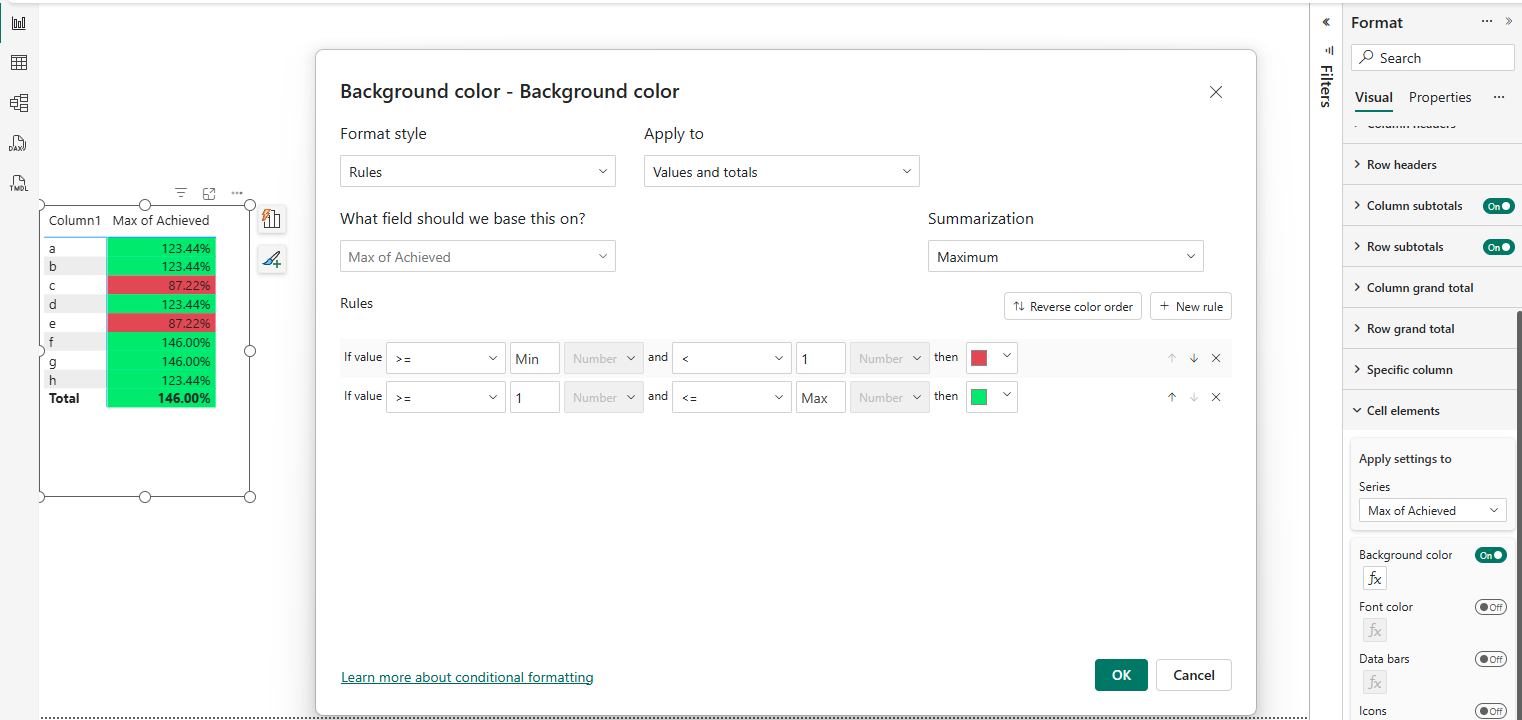Open the Format style dropdown
The image size is (1522, 720).
478,172
